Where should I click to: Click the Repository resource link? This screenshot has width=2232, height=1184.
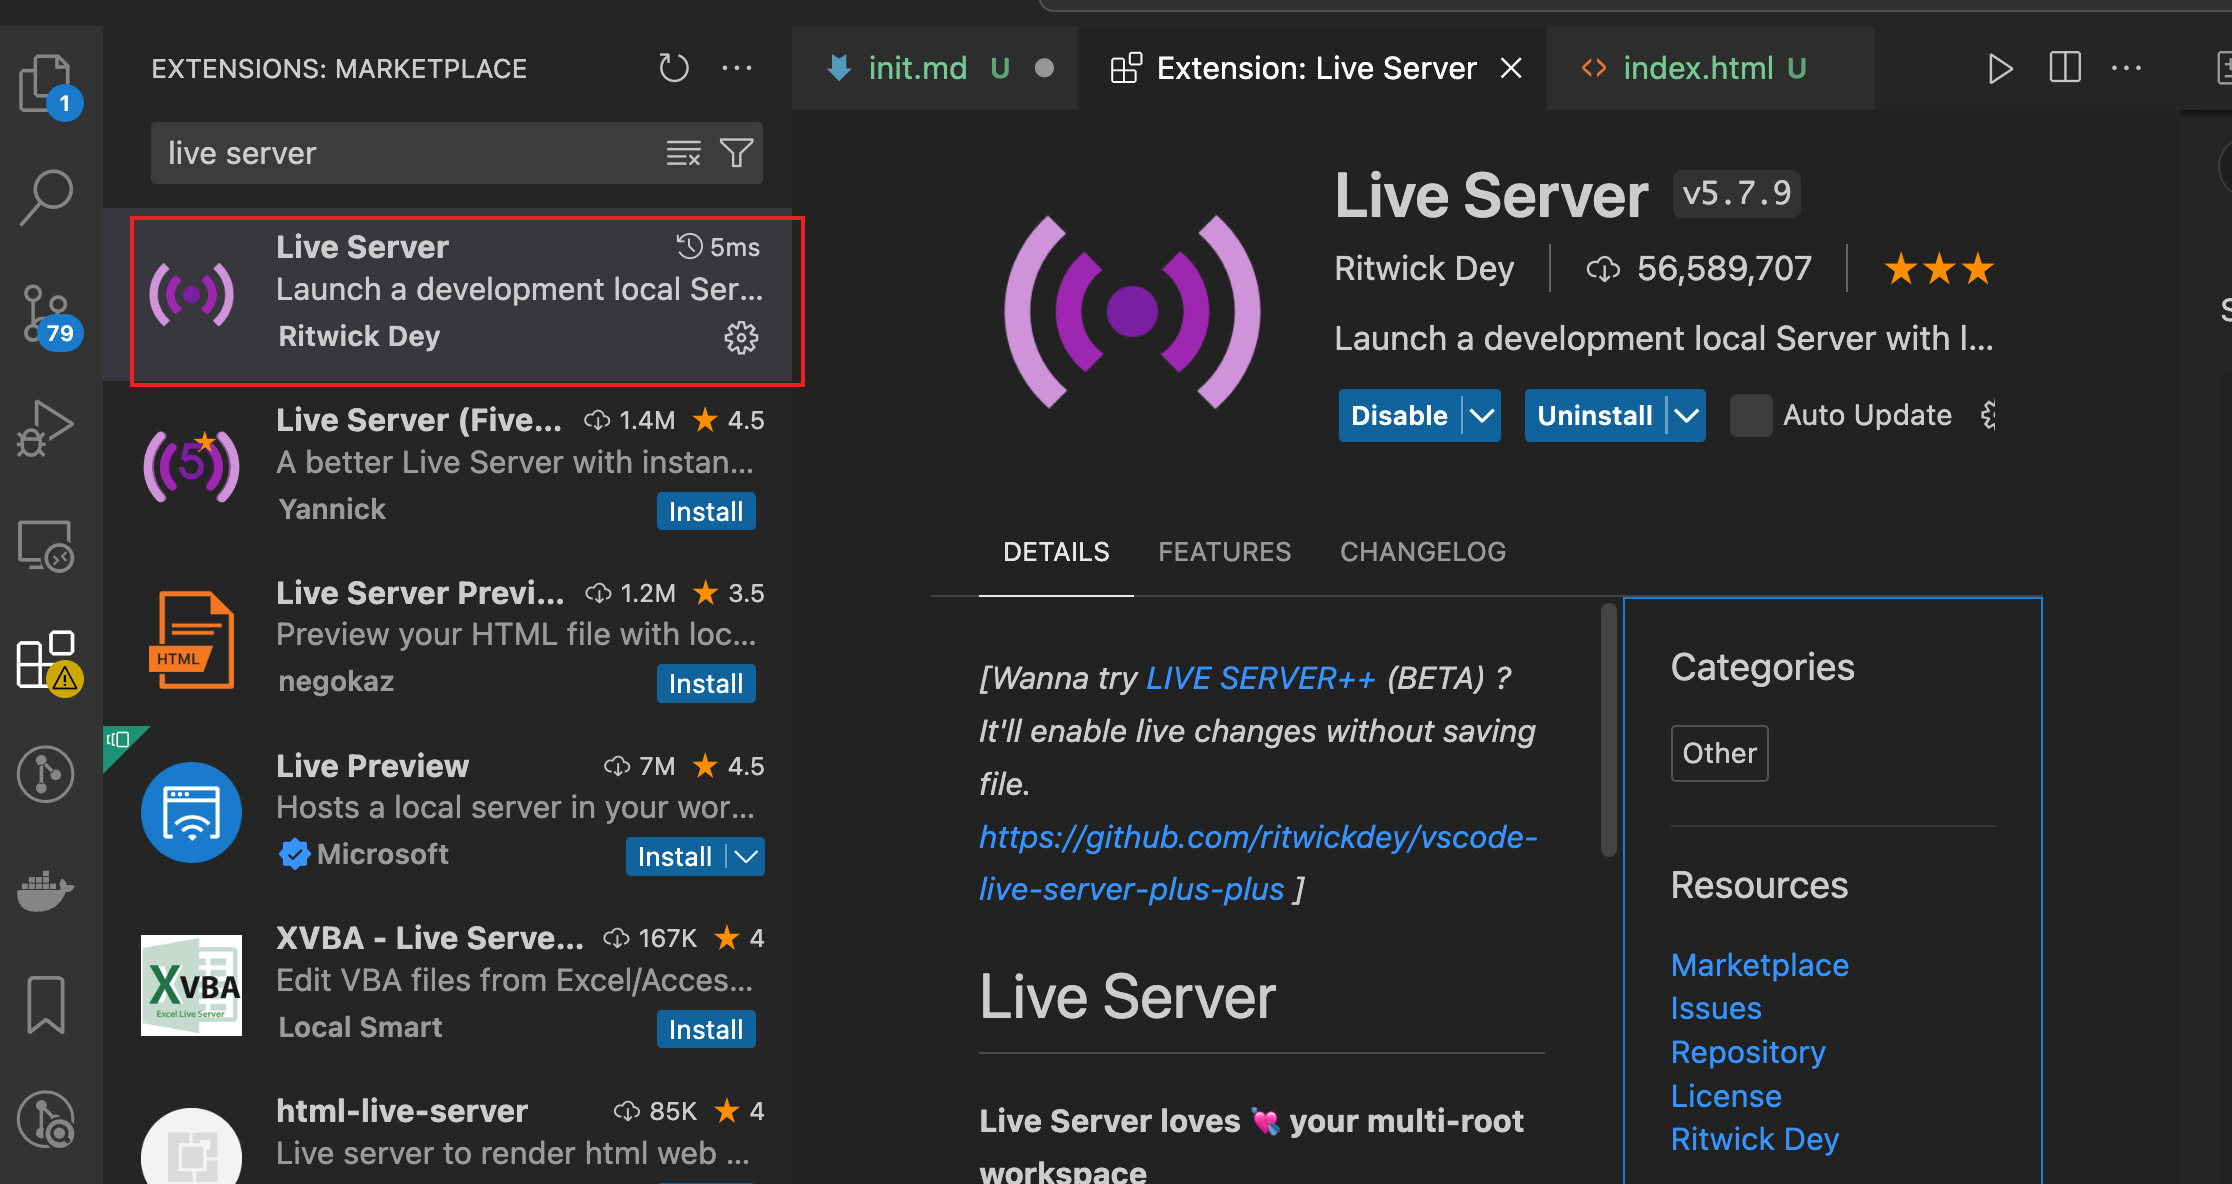point(1748,1052)
